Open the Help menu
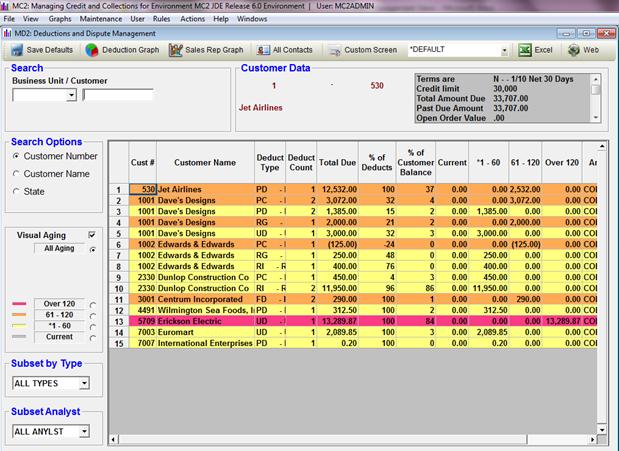The image size is (619, 451). coord(221,19)
